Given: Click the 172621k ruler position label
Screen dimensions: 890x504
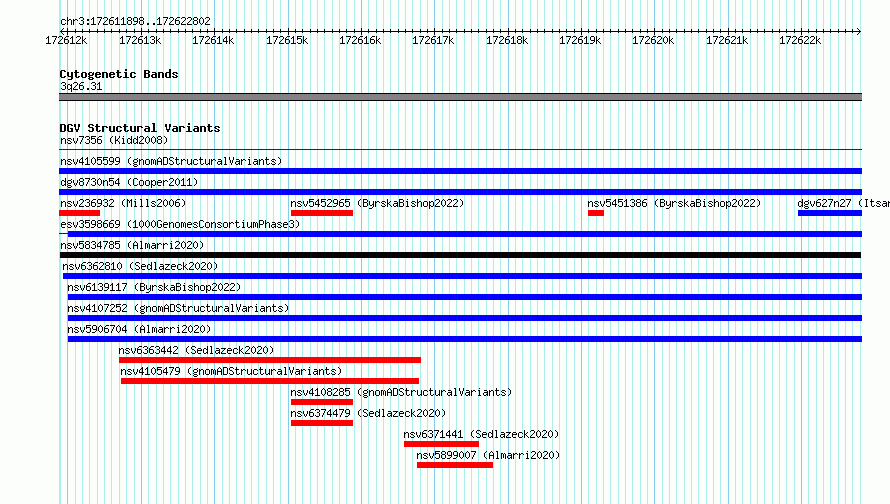Looking at the screenshot, I should pos(727,40).
